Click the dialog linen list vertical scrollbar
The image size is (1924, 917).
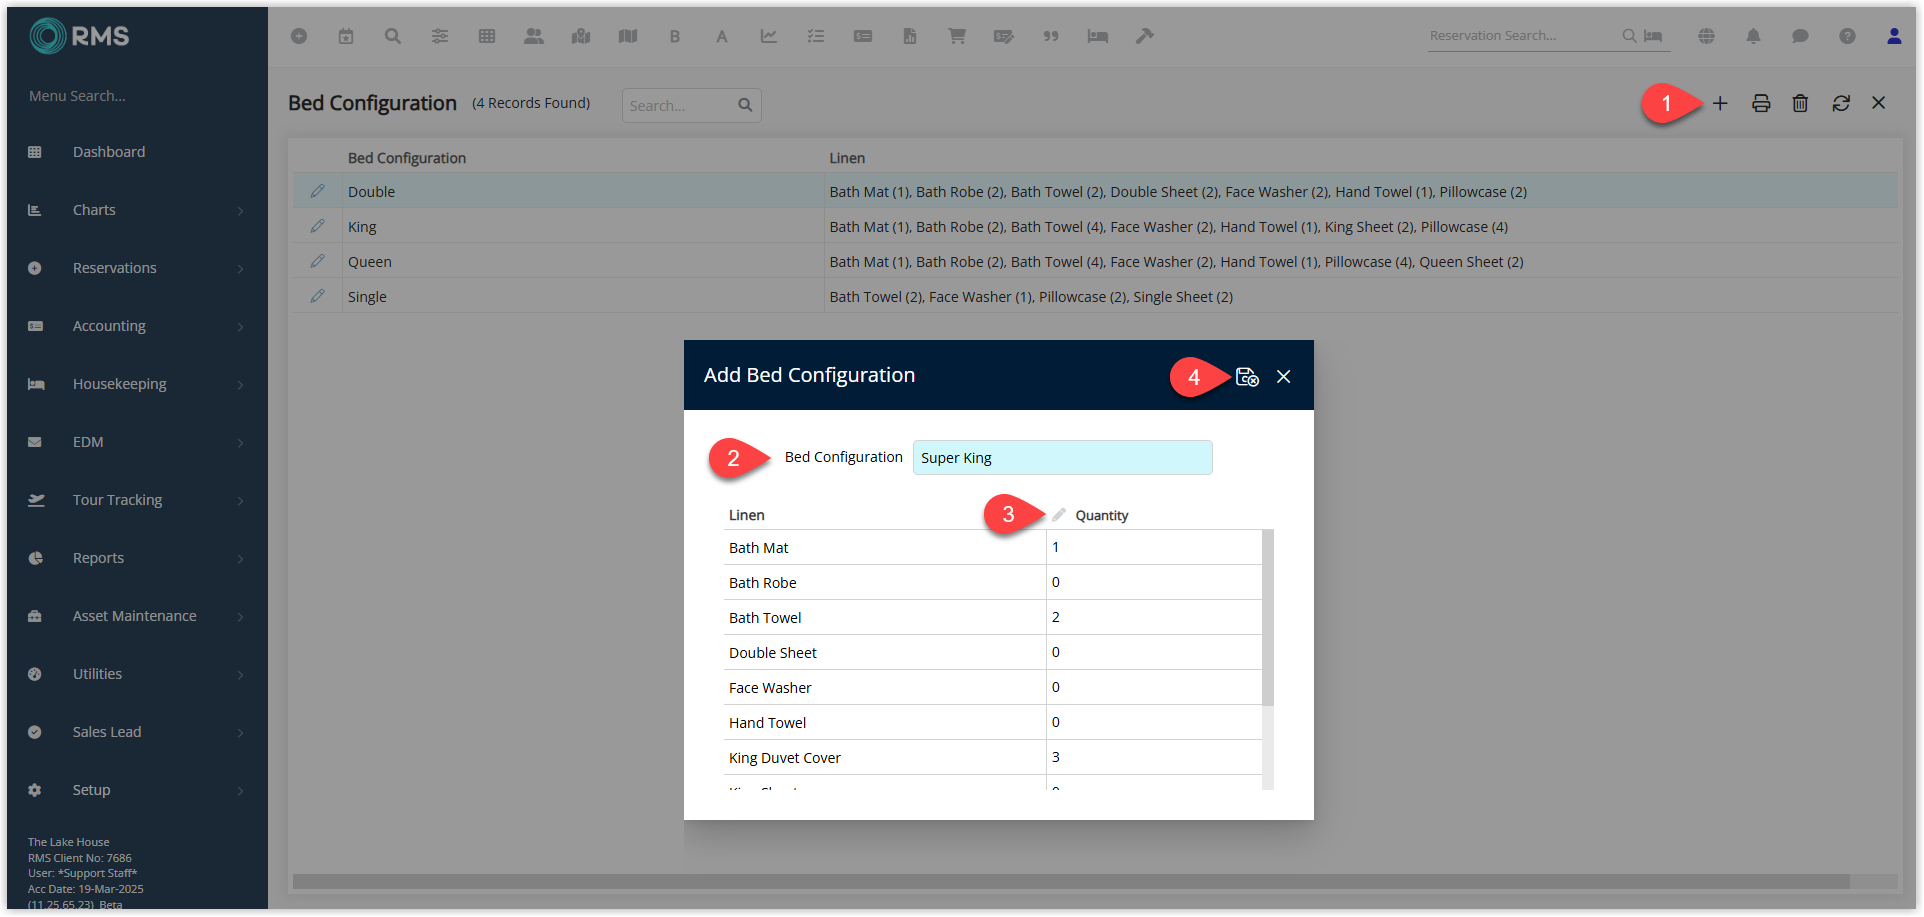tap(1268, 617)
